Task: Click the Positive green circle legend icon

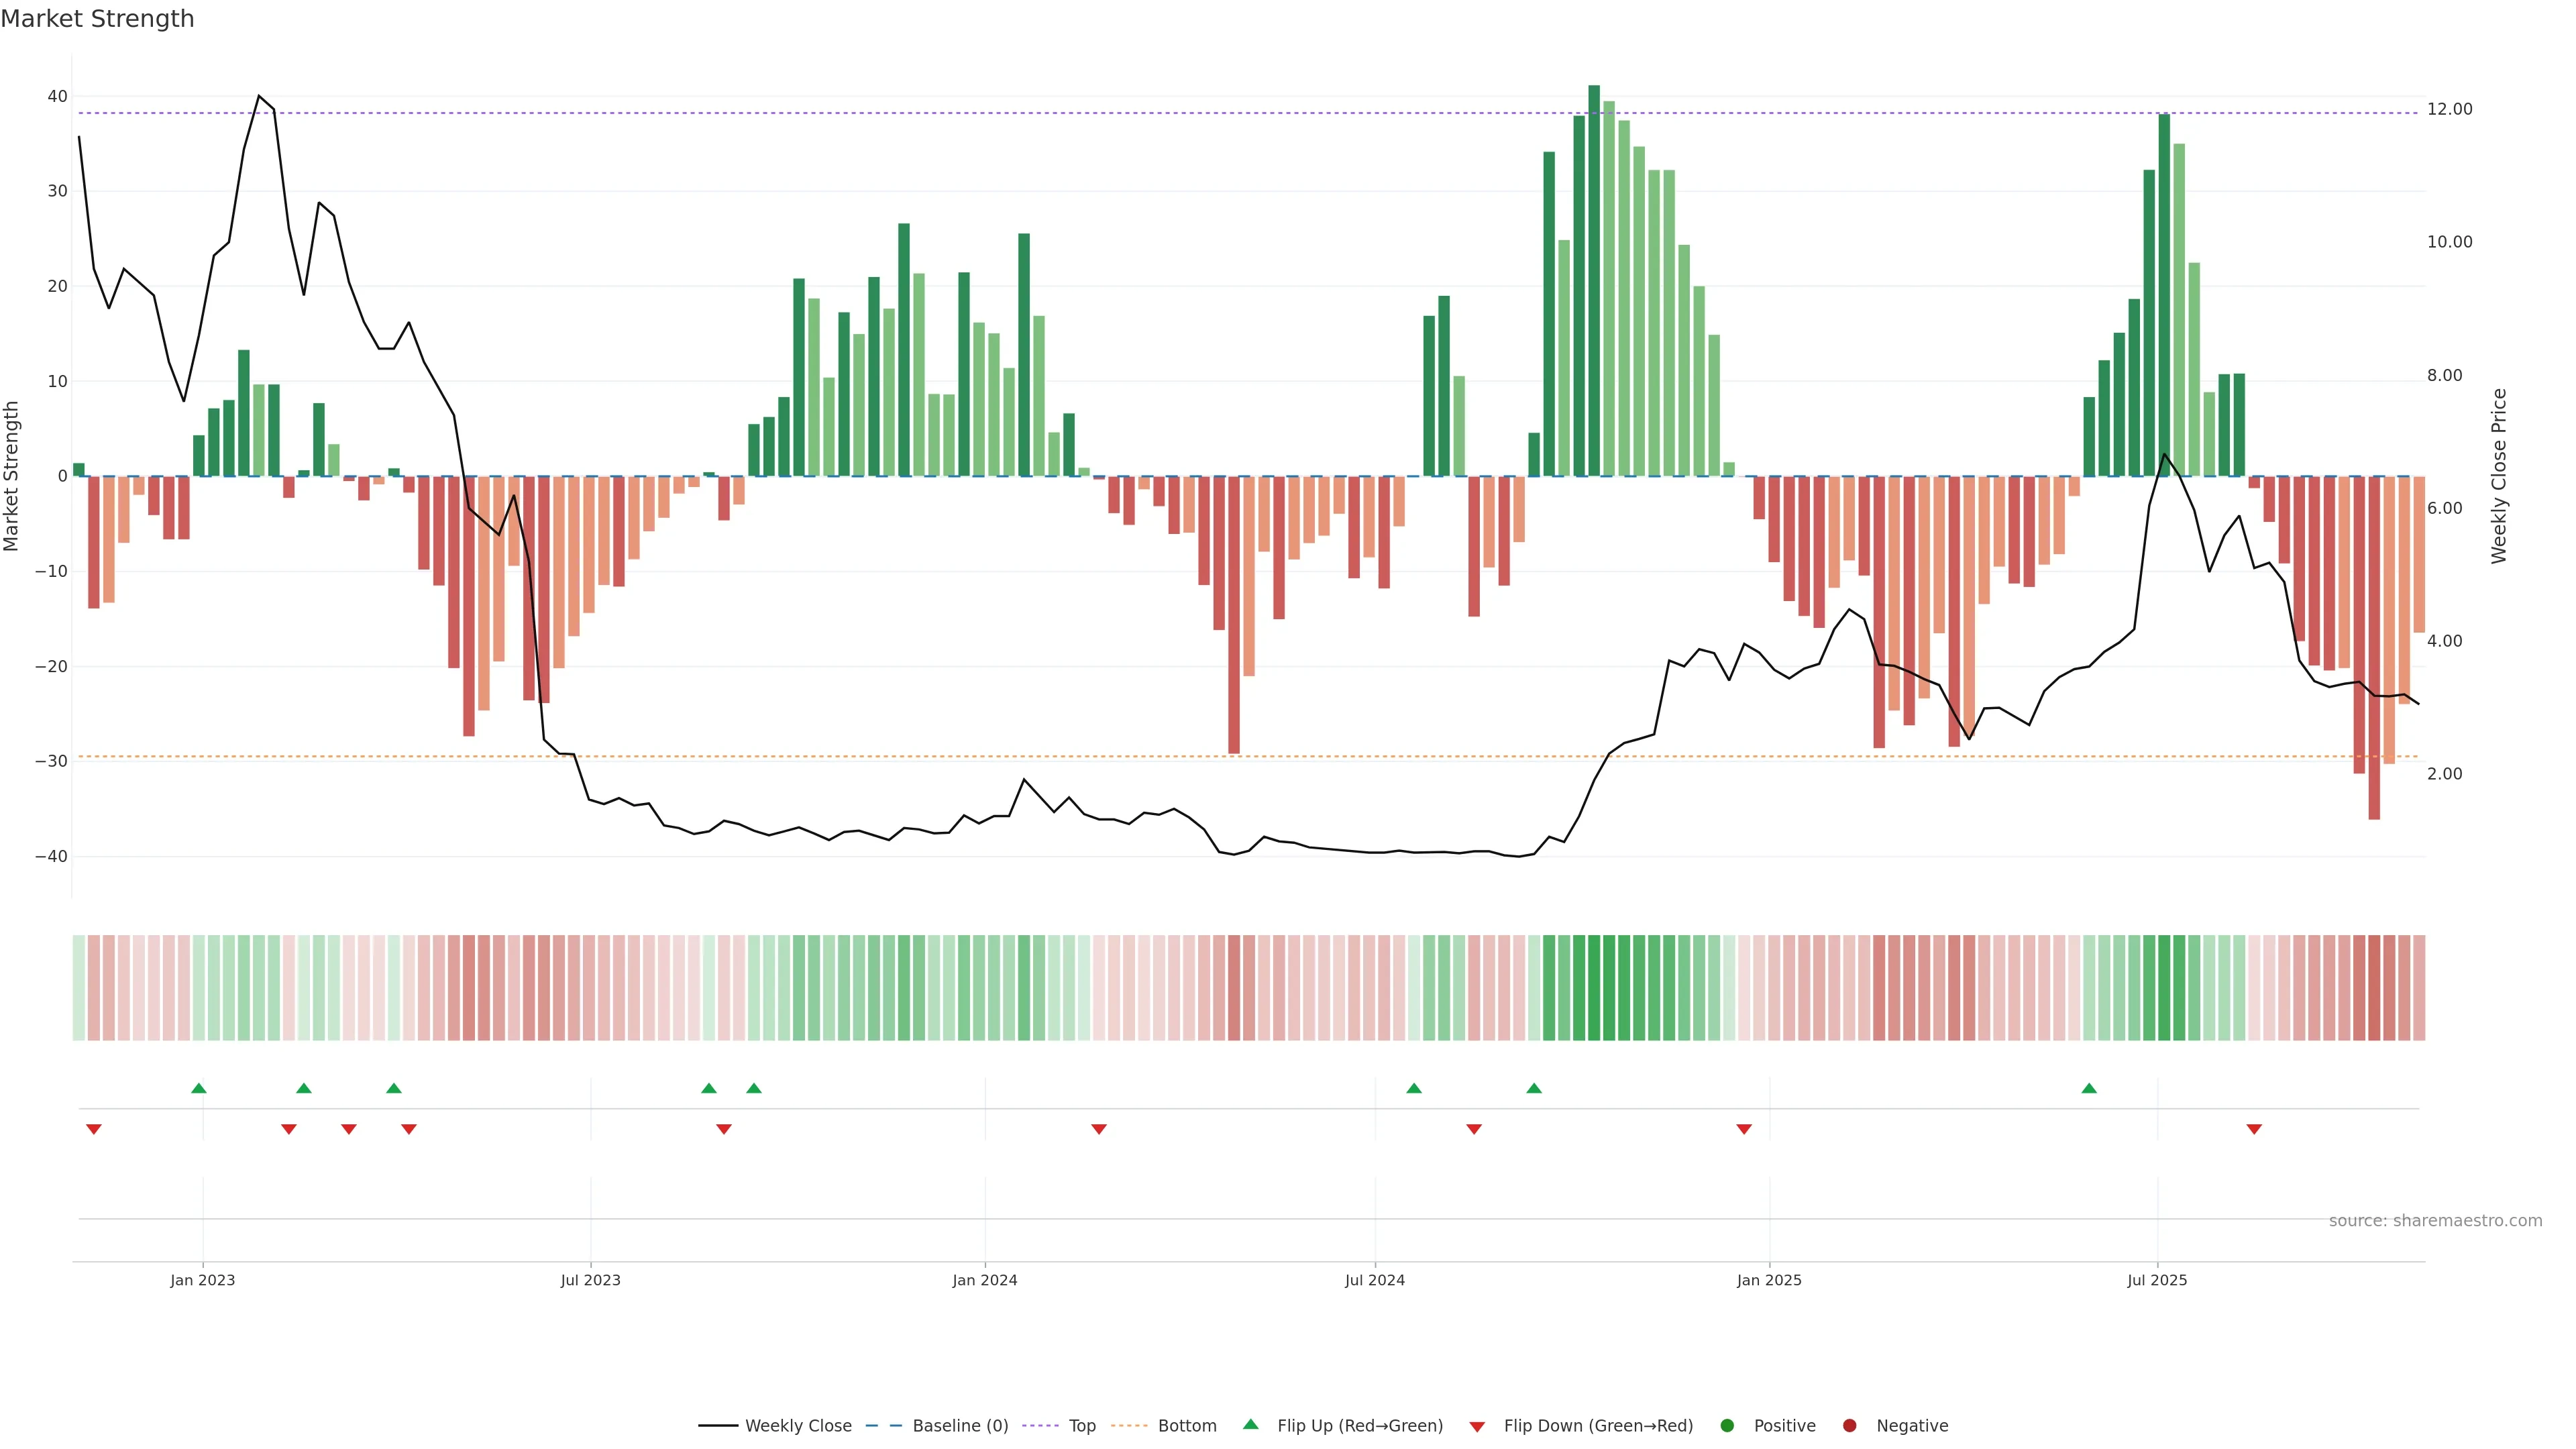Action: pyautogui.click(x=1727, y=1426)
